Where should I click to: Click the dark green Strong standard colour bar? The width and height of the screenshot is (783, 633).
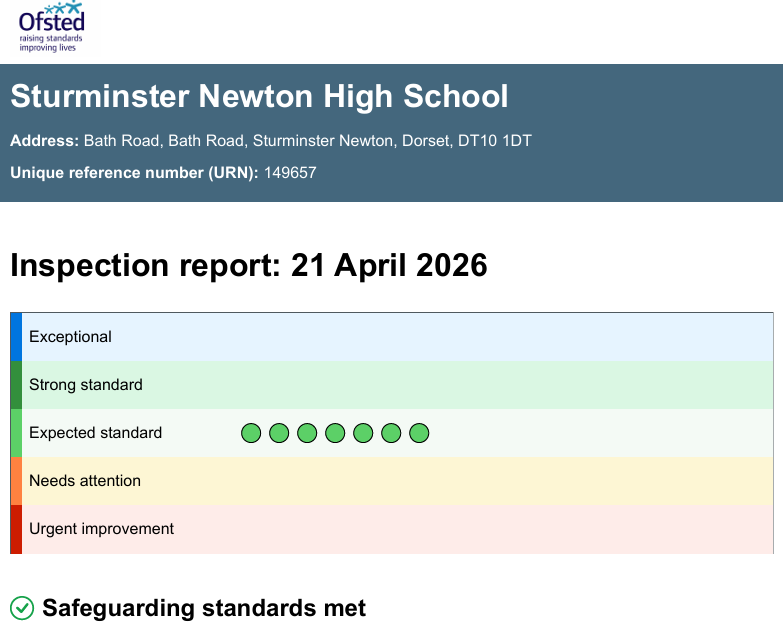[16, 385]
